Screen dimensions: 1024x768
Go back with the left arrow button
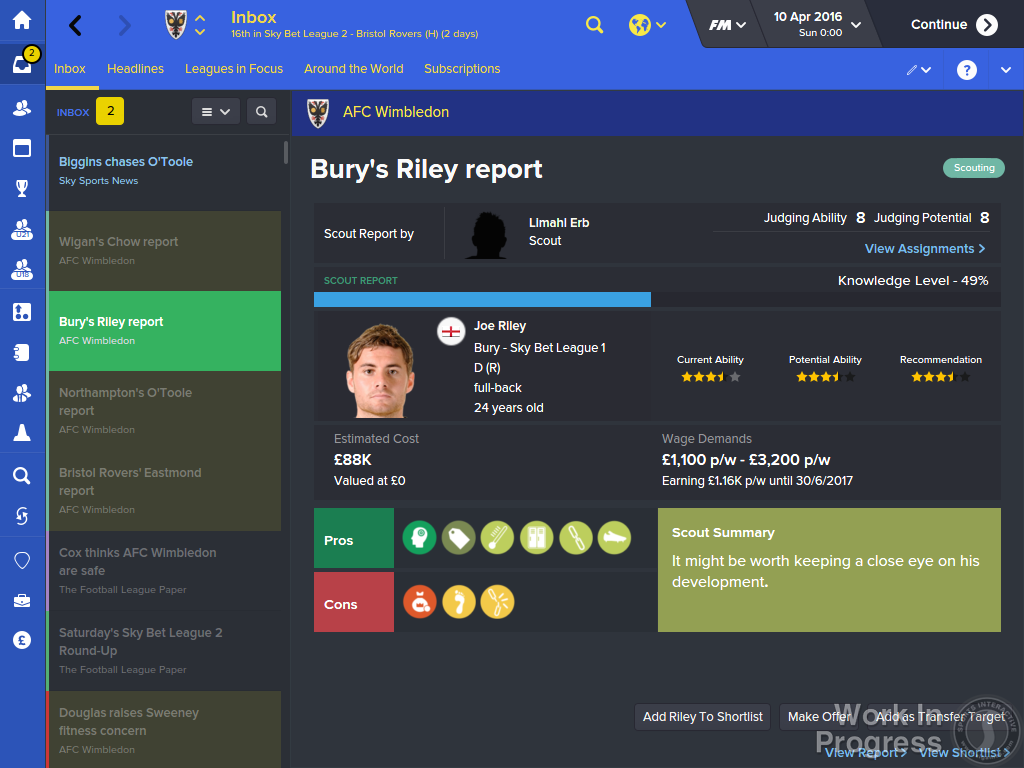(76, 25)
